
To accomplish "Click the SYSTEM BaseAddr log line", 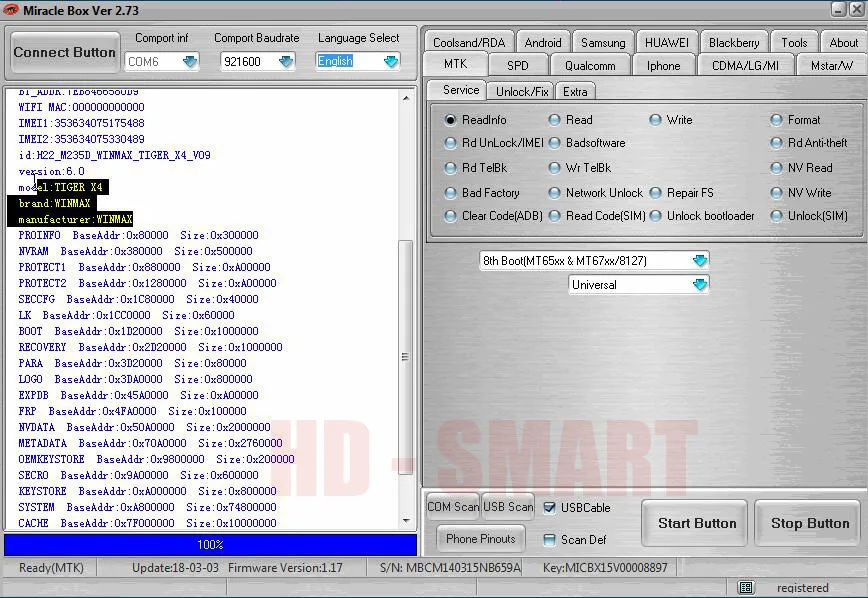I will pos(147,507).
